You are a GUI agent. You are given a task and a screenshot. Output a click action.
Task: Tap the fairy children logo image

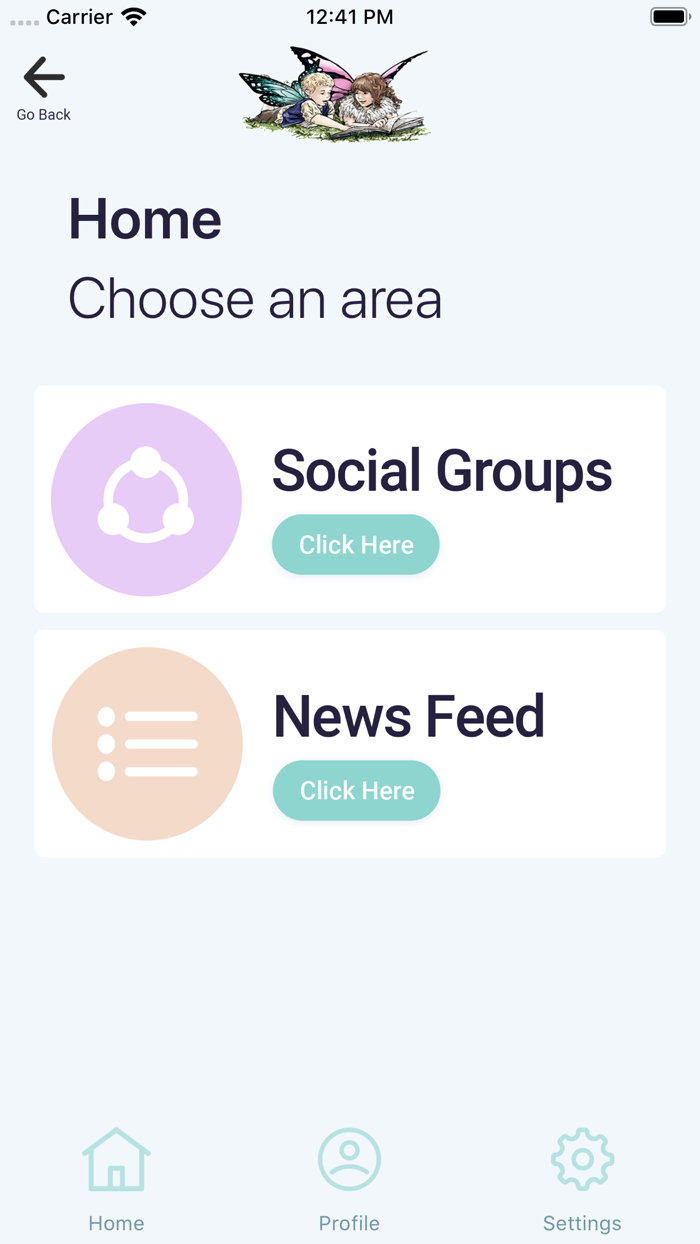pos(334,92)
